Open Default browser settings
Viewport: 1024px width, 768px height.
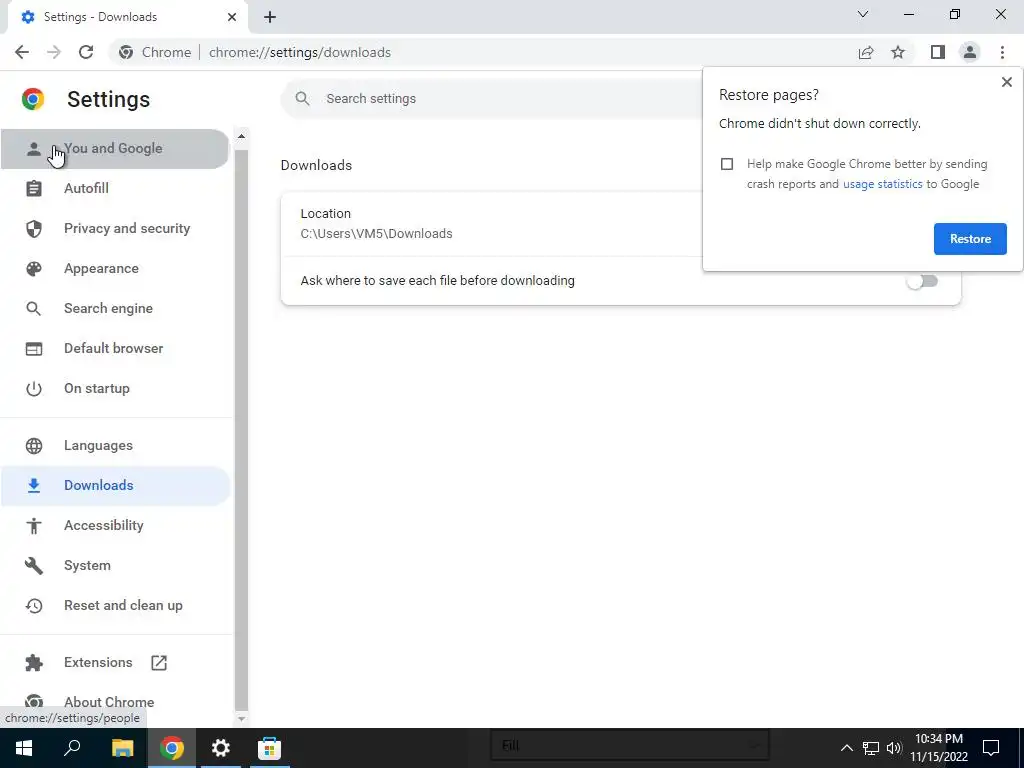point(115,349)
